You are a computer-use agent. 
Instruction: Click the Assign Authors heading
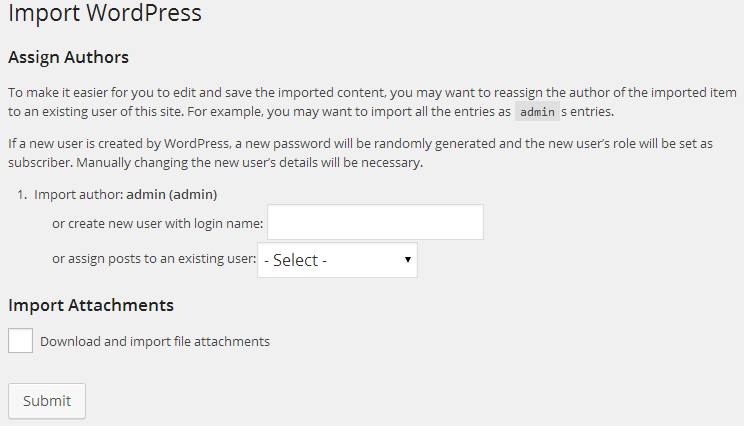(x=68, y=57)
